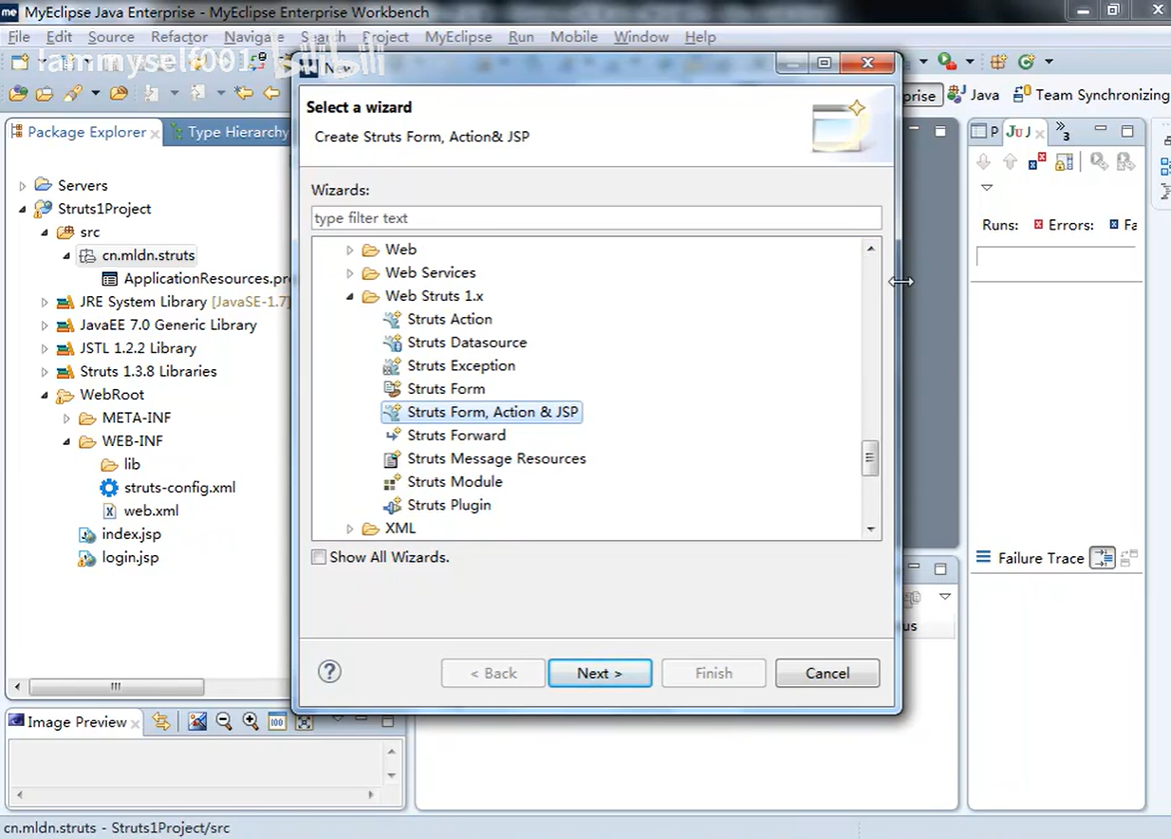Open the MyEclipse menu
Screen dimensions: 1171x839
click(458, 37)
